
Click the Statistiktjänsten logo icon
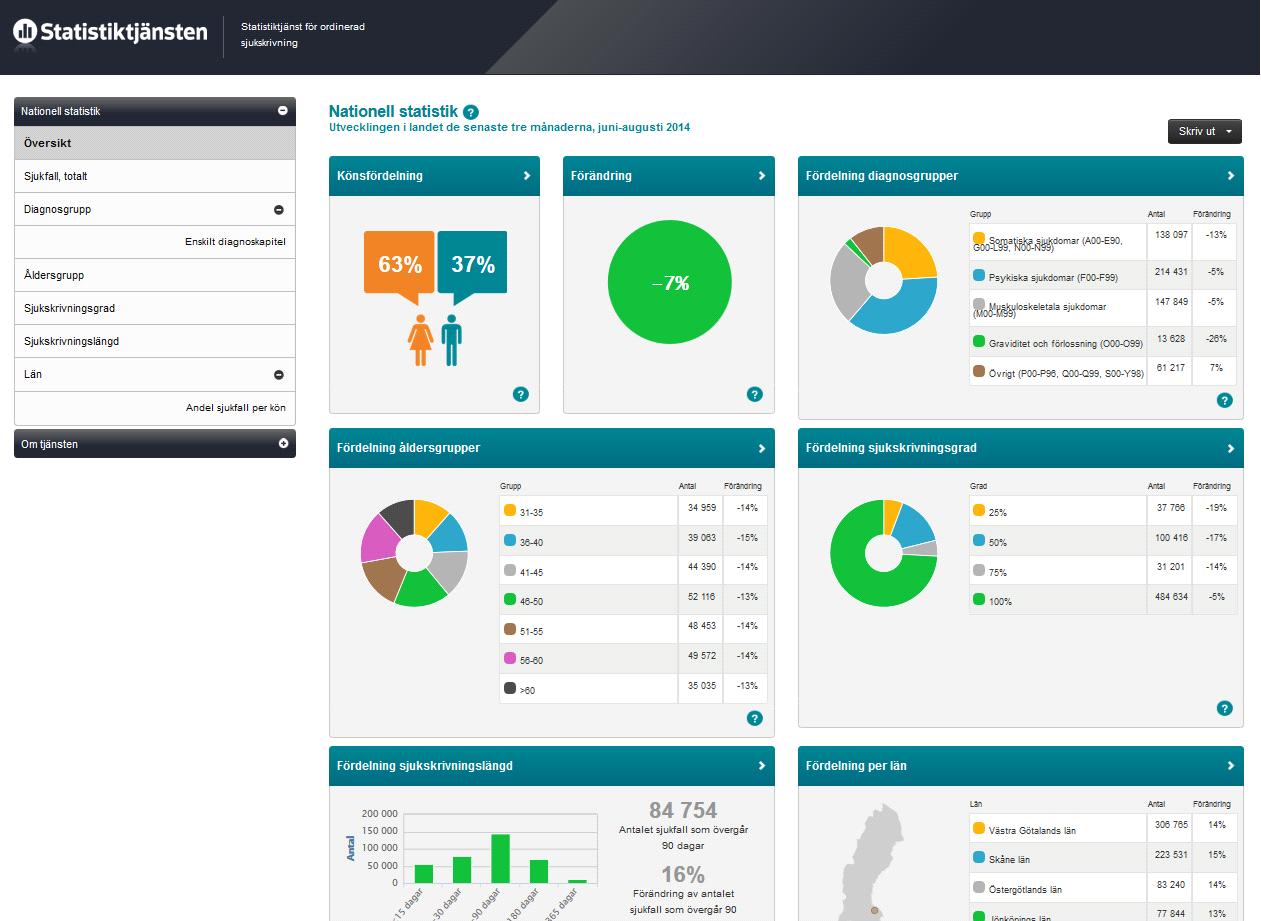[26, 32]
